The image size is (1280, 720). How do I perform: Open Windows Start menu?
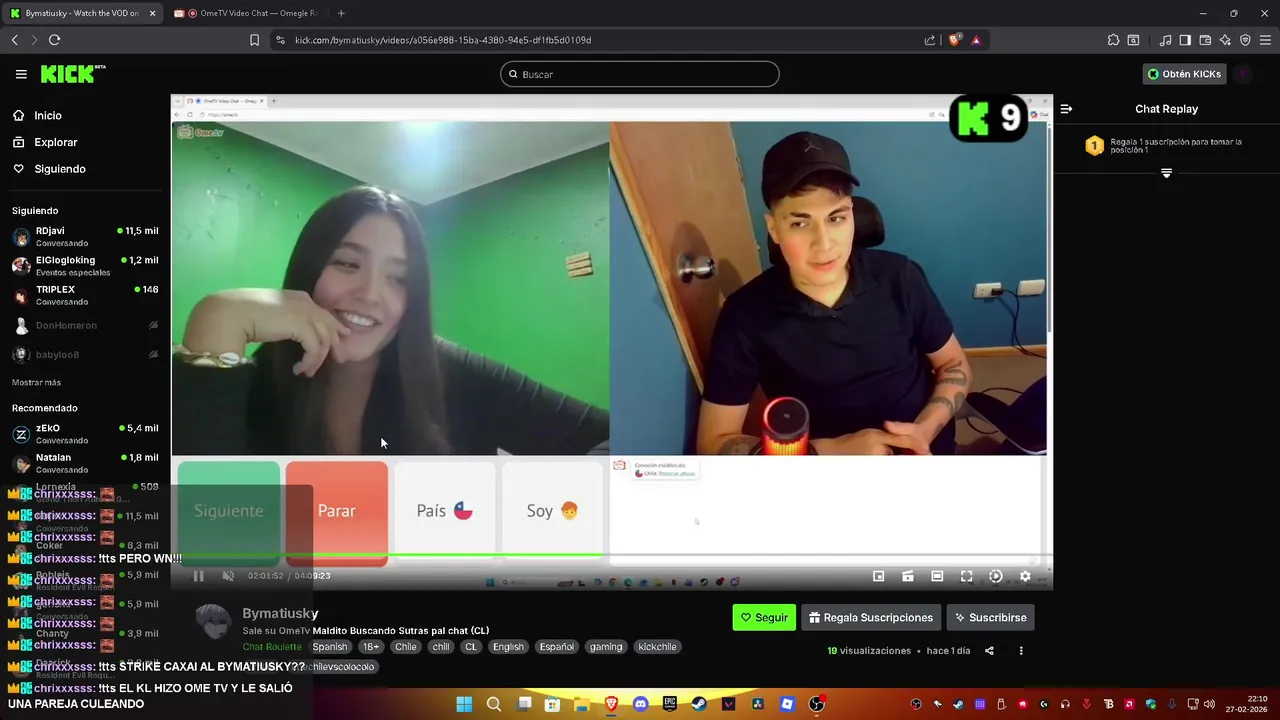pyautogui.click(x=464, y=704)
